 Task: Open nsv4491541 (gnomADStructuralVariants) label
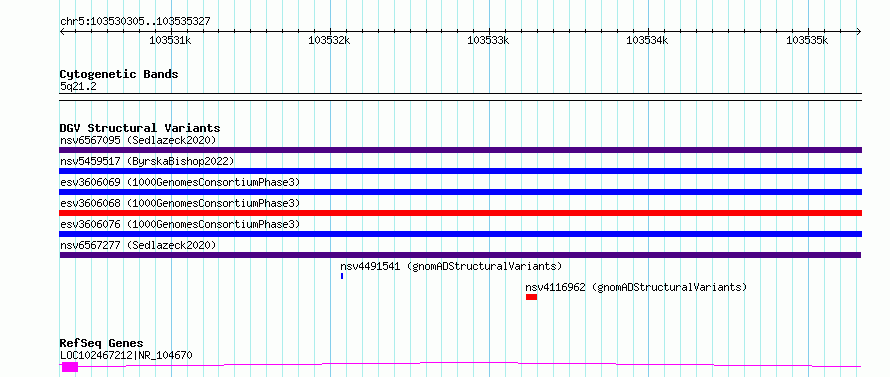tap(451, 266)
